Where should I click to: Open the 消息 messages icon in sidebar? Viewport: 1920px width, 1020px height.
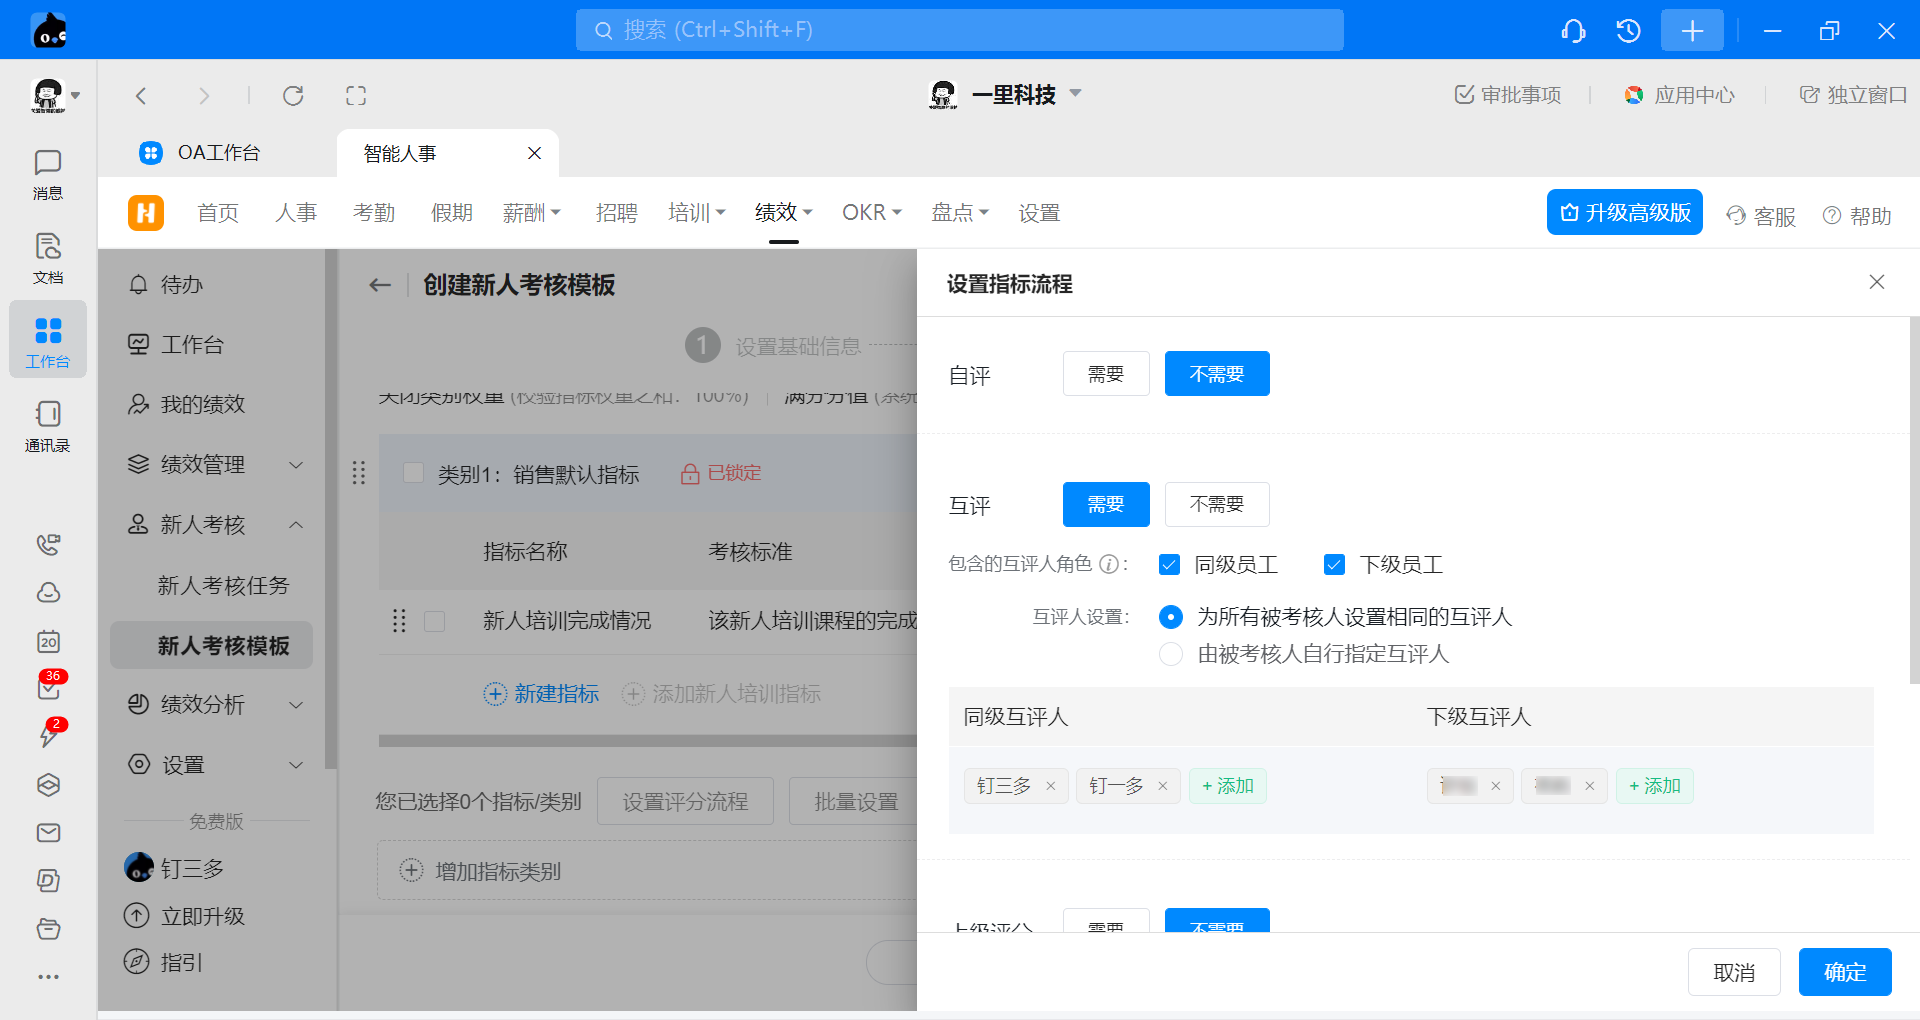click(47, 173)
